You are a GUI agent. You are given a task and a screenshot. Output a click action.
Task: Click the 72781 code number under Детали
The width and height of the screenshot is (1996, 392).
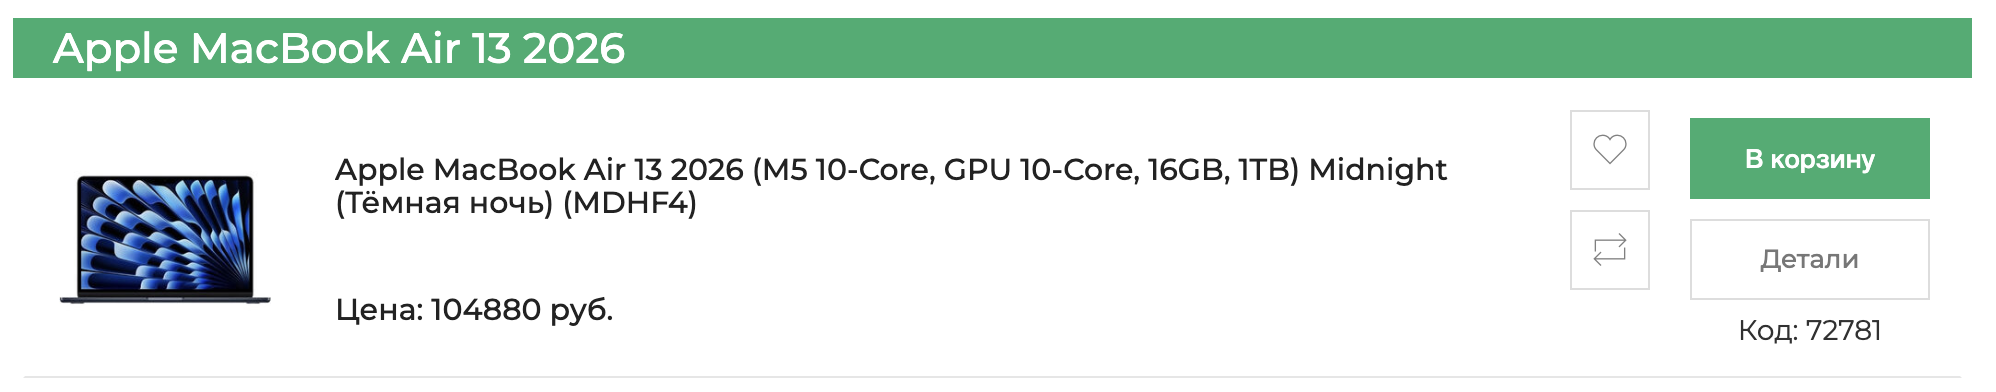point(1843,331)
